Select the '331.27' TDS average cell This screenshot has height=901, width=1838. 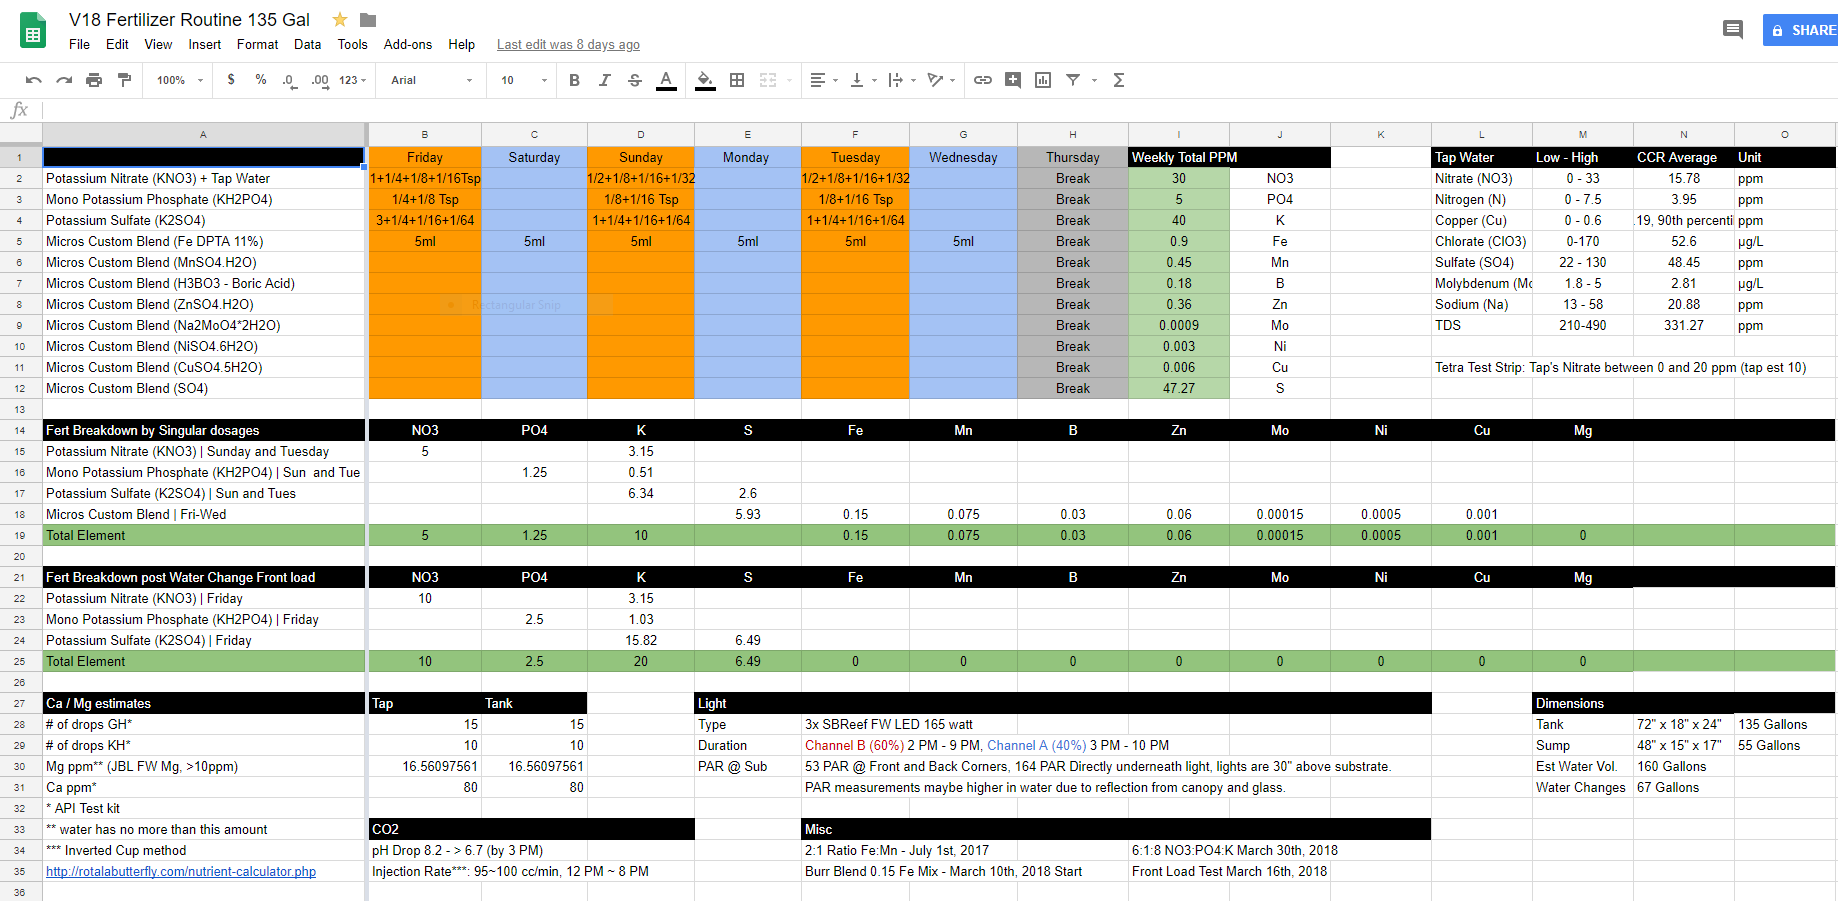tap(1684, 326)
